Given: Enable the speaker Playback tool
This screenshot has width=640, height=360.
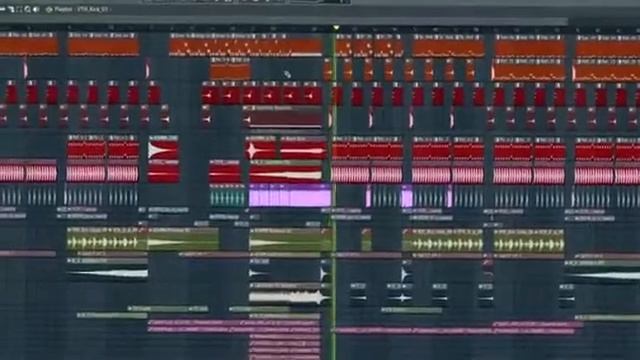Looking at the screenshot, I should 36,9.
